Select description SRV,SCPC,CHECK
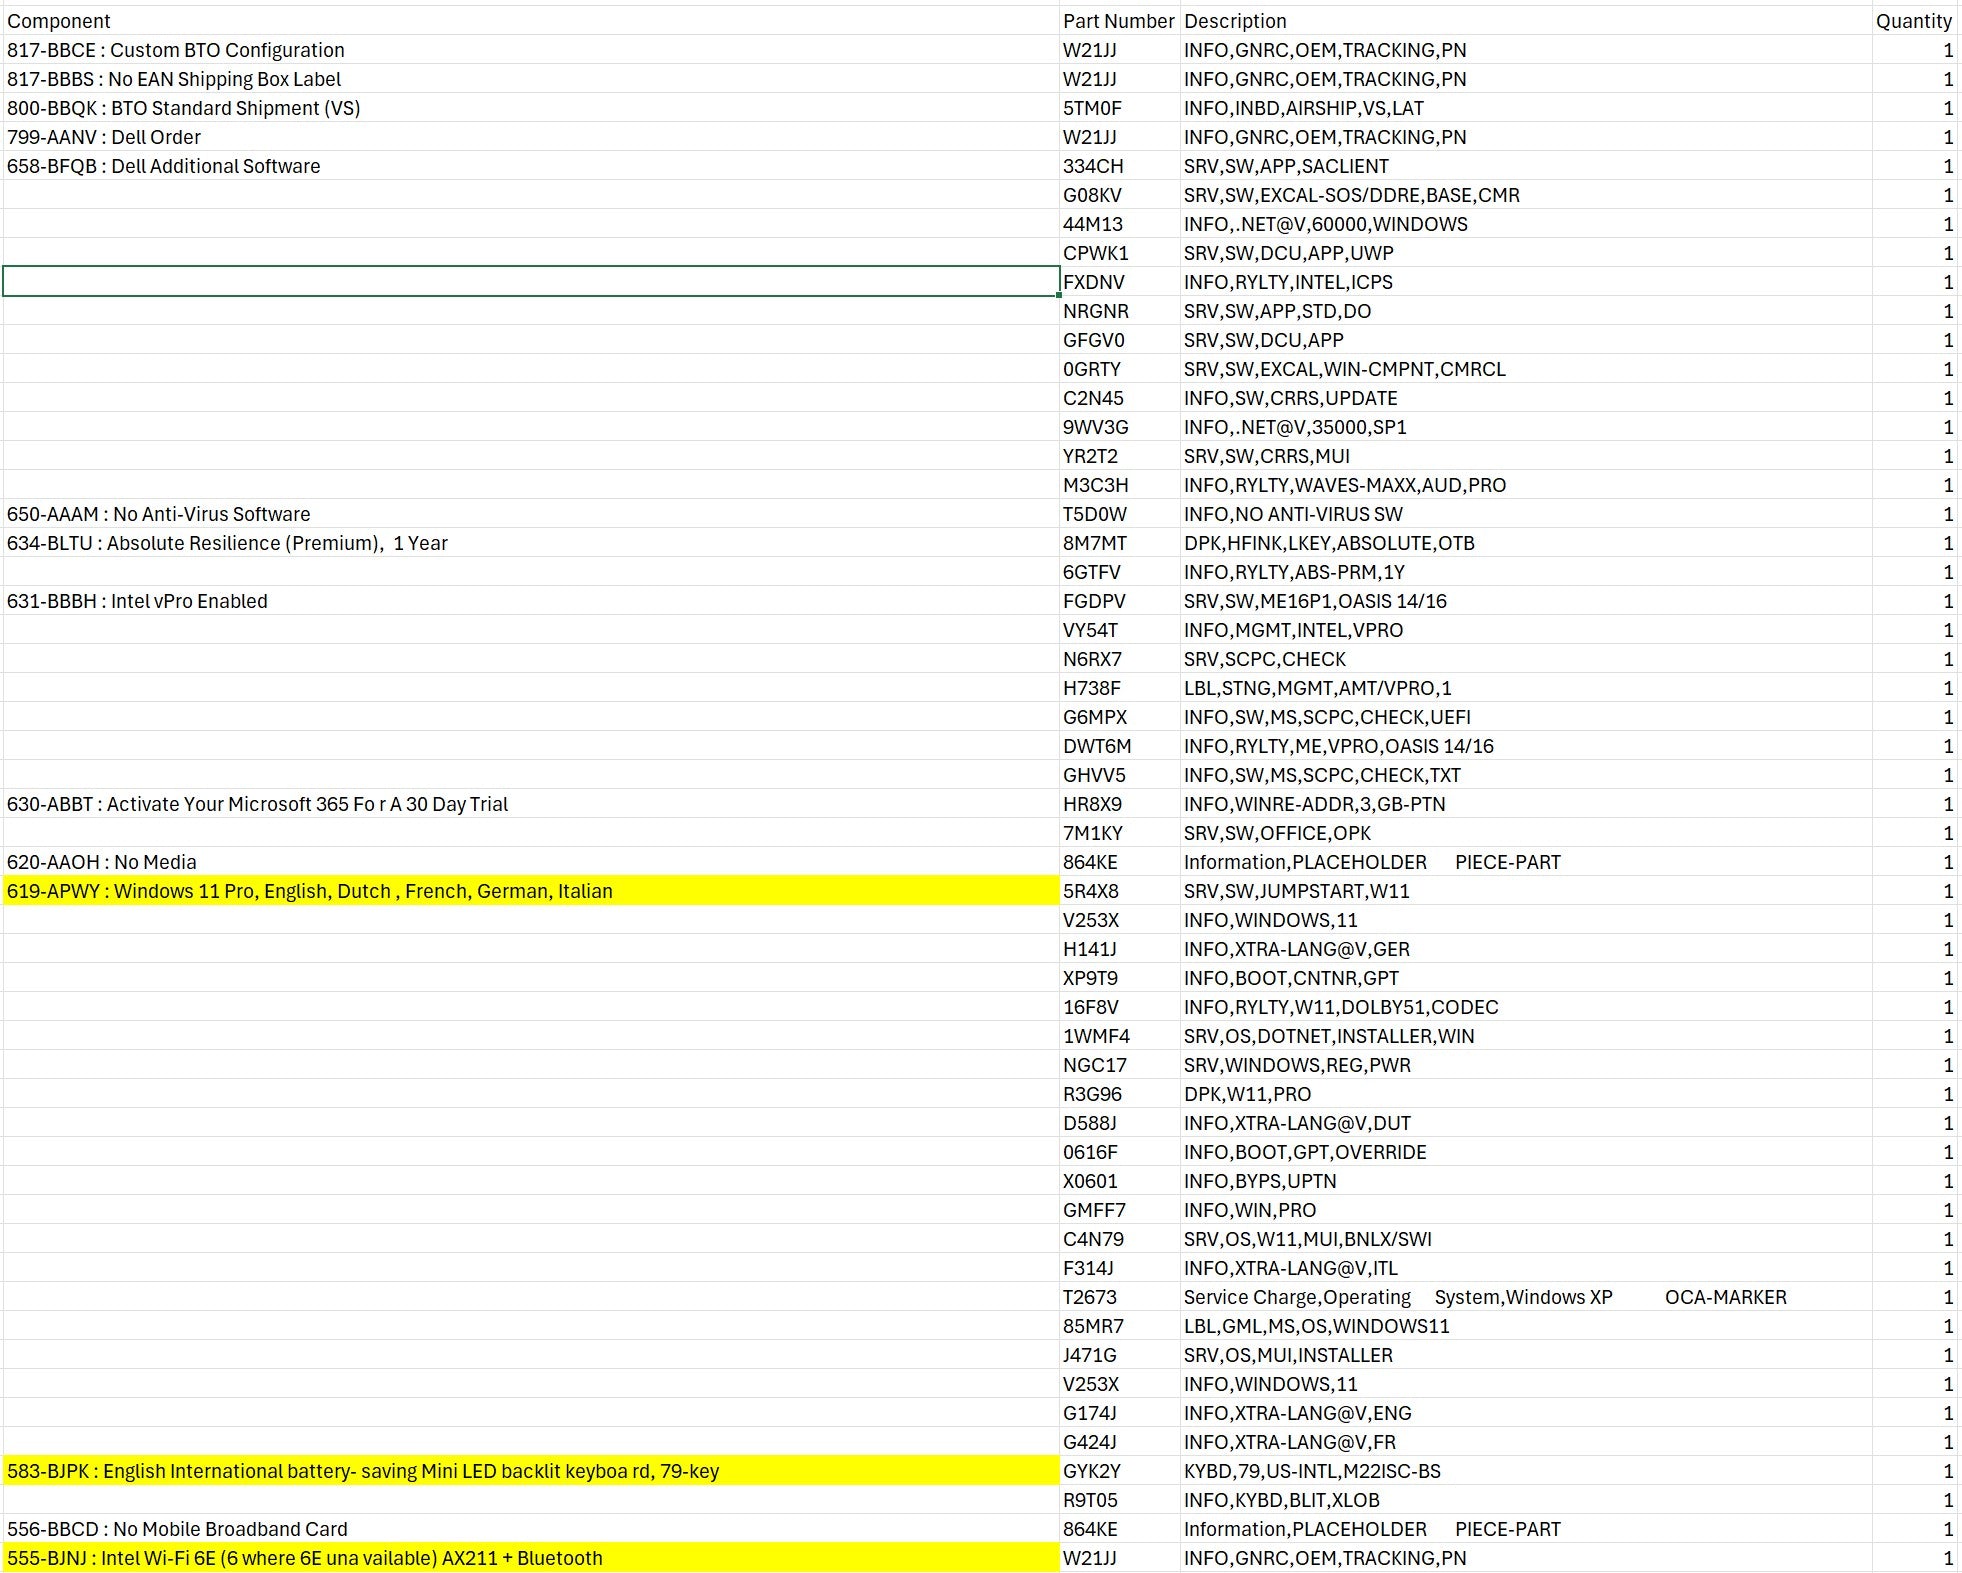 1526,659
